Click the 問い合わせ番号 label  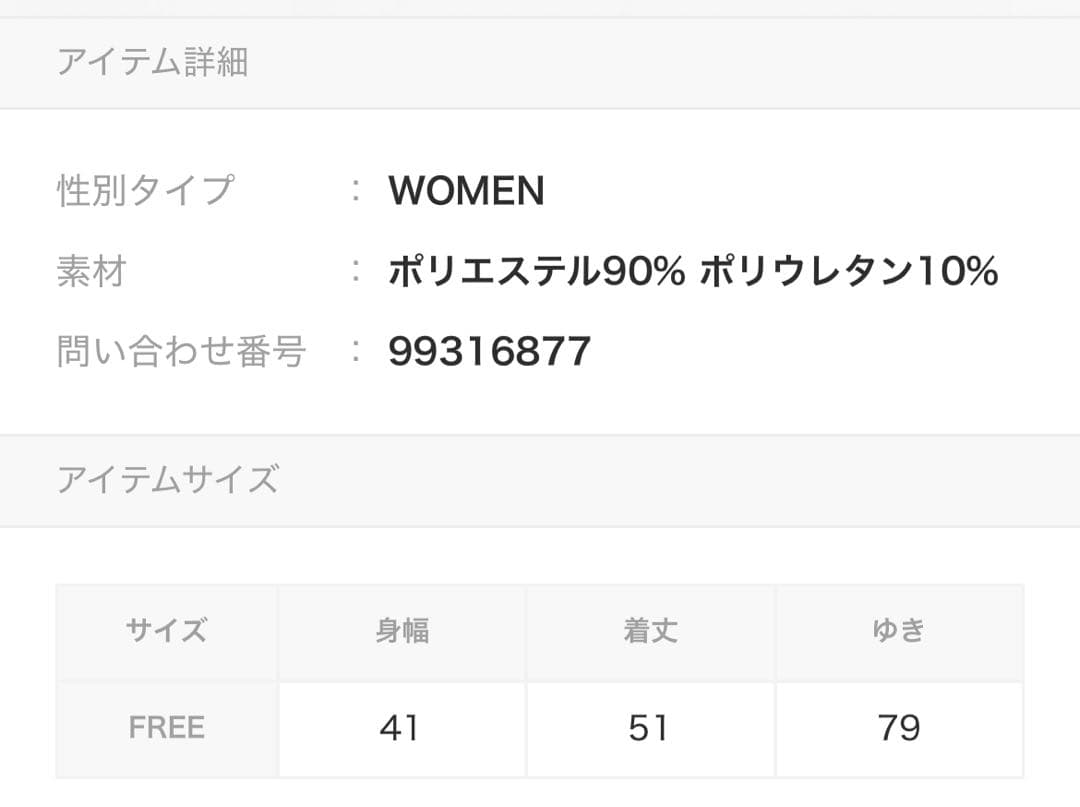(181, 351)
